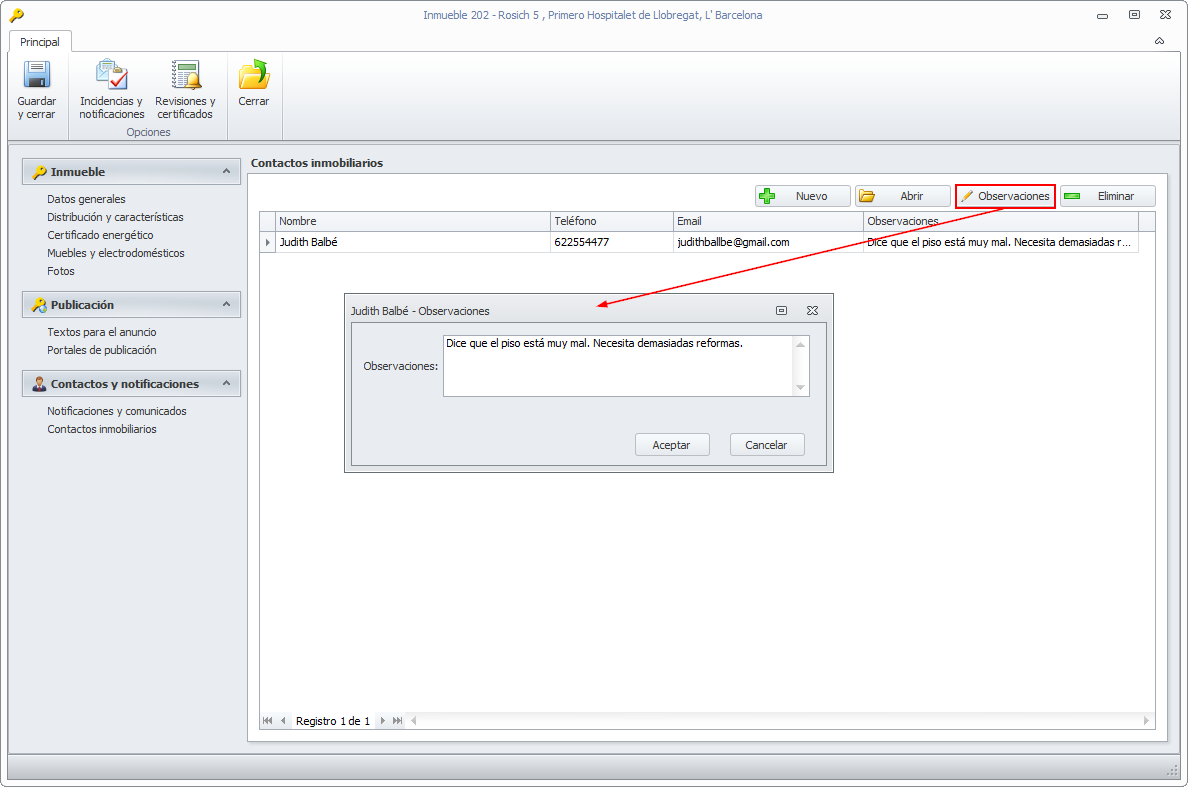Click the Registro 1 de 1 label
The width and height of the screenshot is (1188, 787).
333,721
